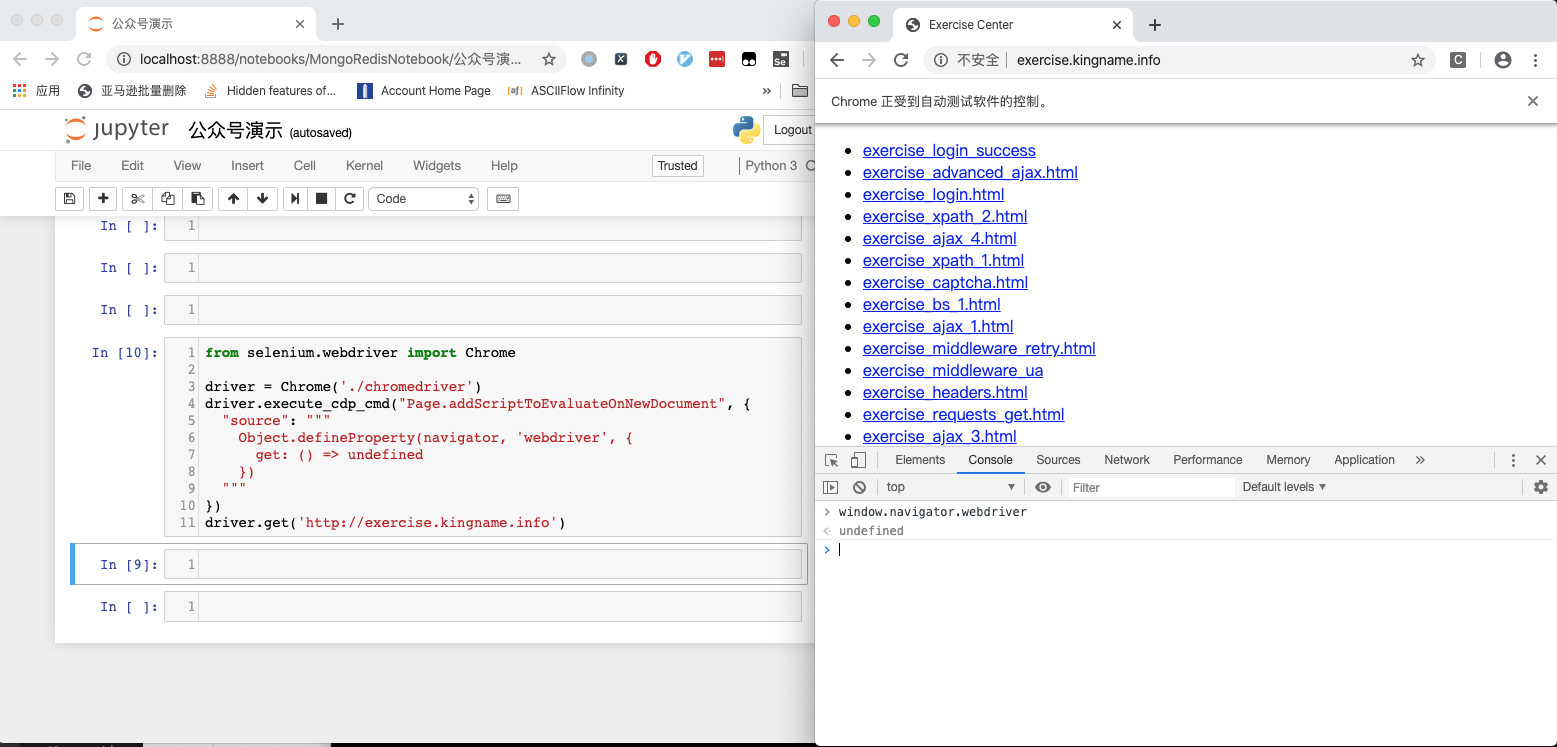
Task: Open new tab in Jupyter browser window
Action: pyautogui.click(x=338, y=24)
